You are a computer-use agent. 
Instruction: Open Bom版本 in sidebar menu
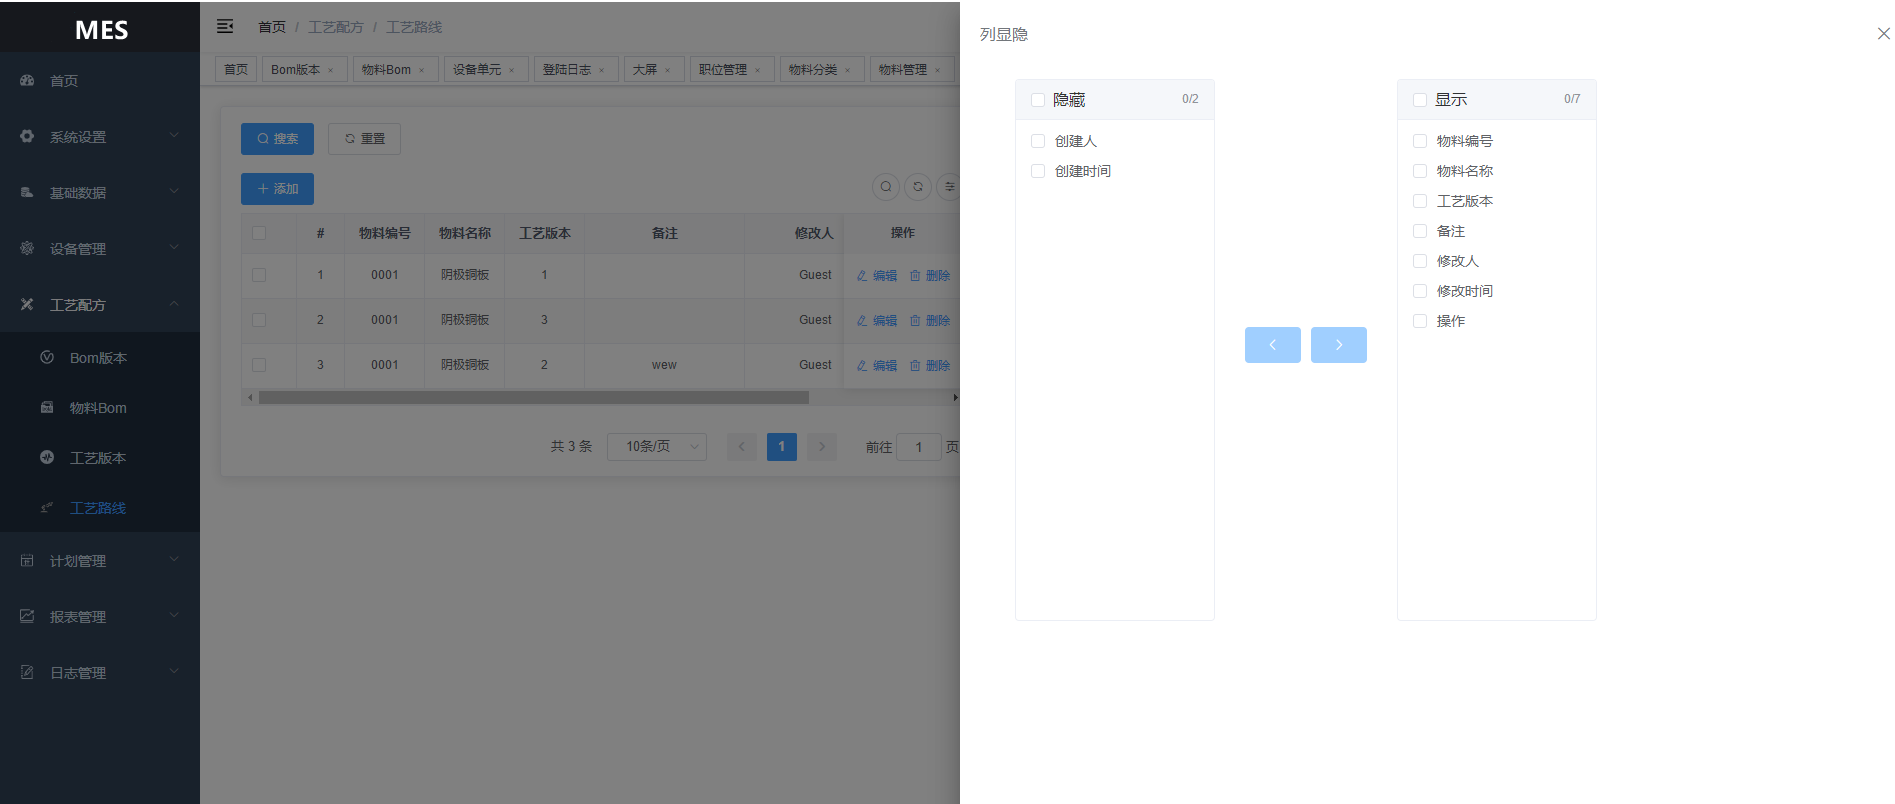(x=98, y=358)
